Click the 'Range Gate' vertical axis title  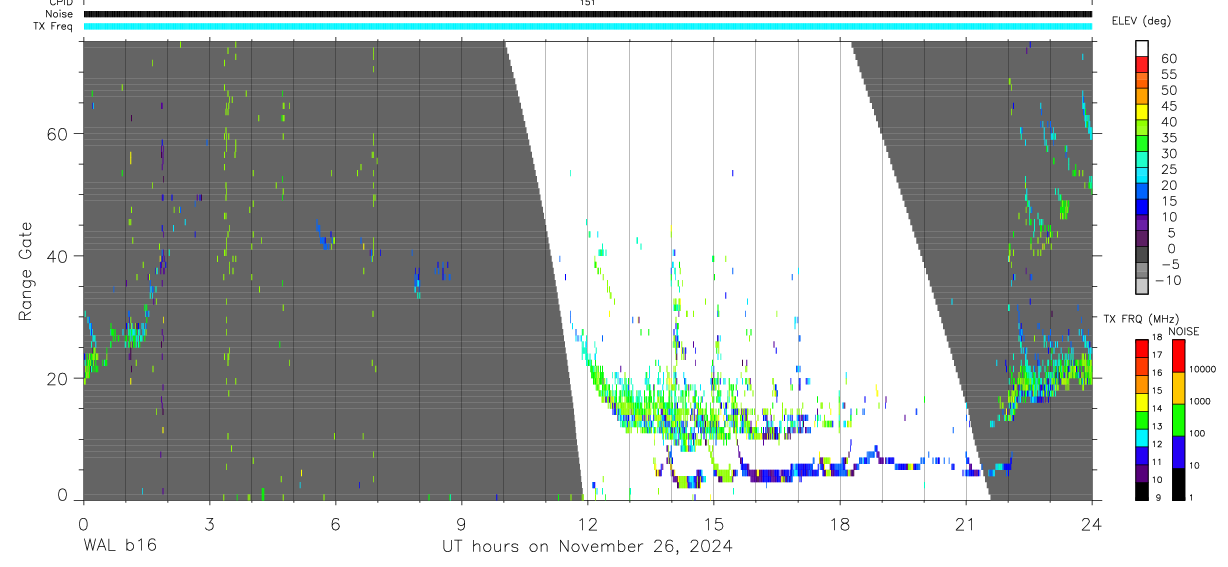click(x=25, y=271)
